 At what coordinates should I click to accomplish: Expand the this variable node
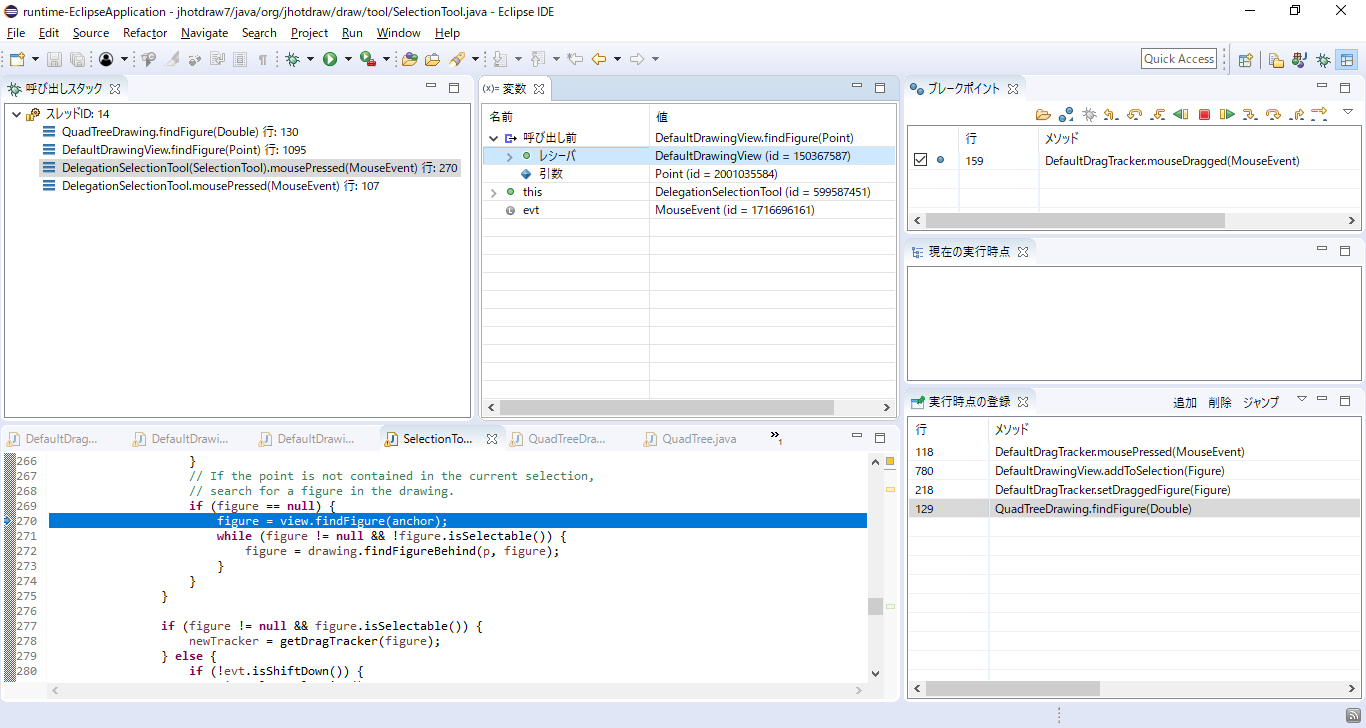point(493,192)
